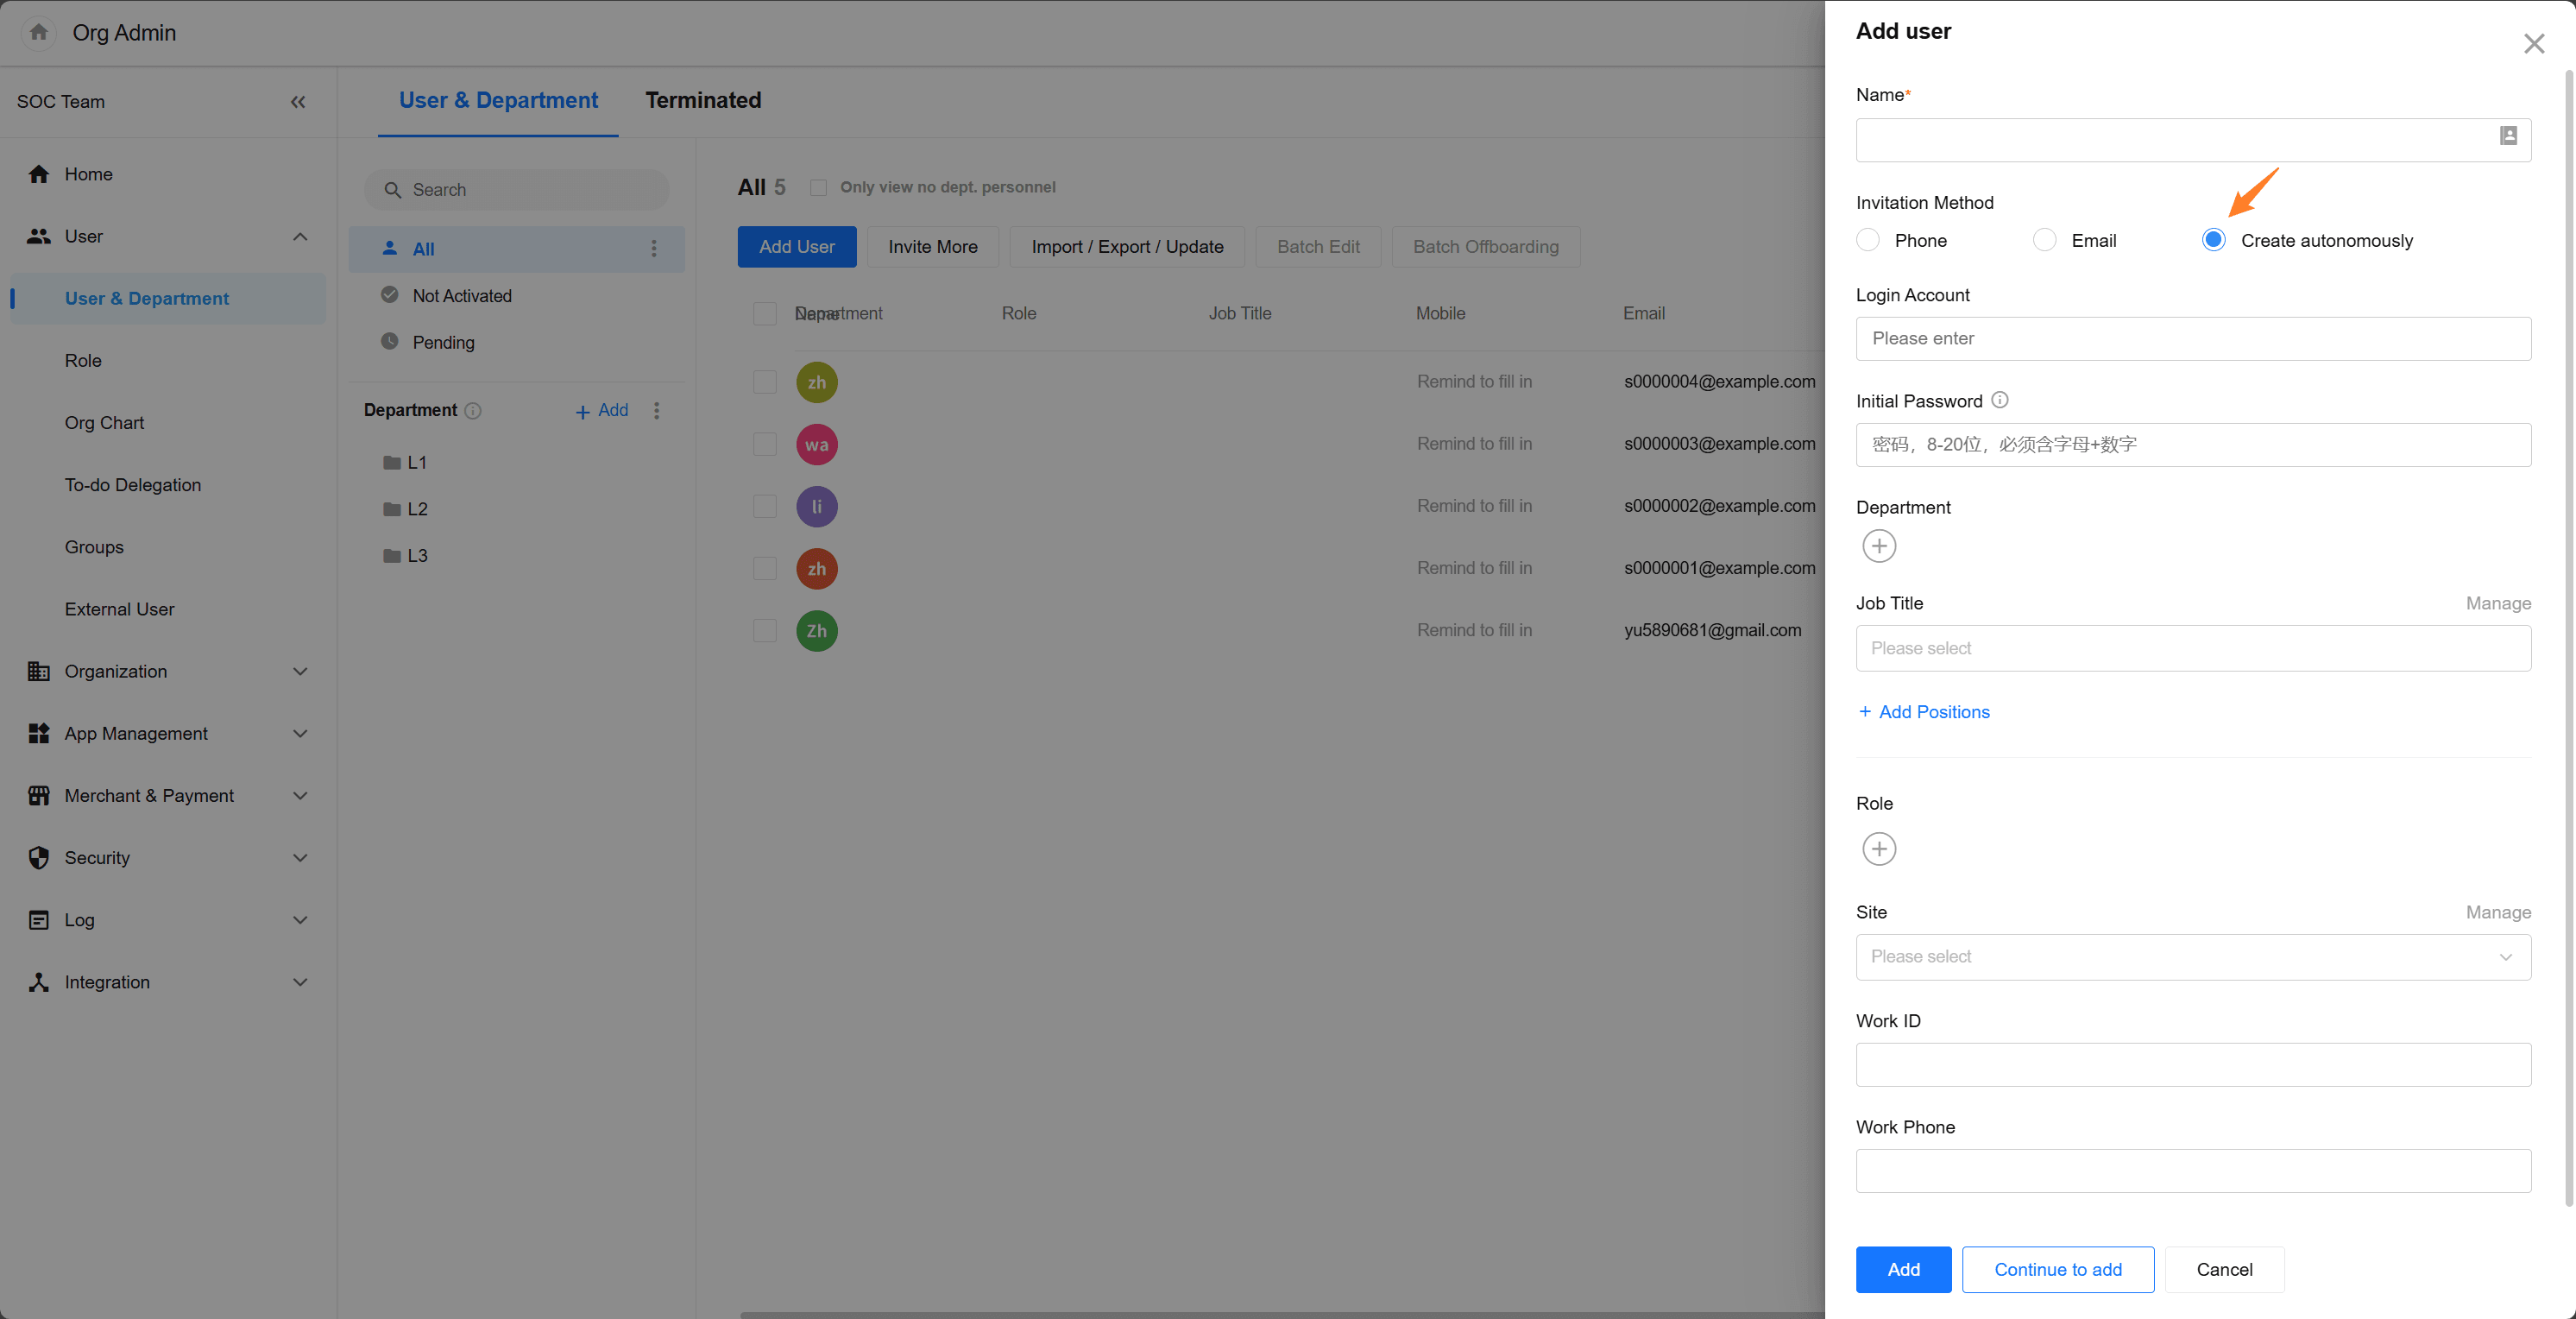2576x1319 pixels.
Task: Open the Site dropdown
Action: point(2192,957)
